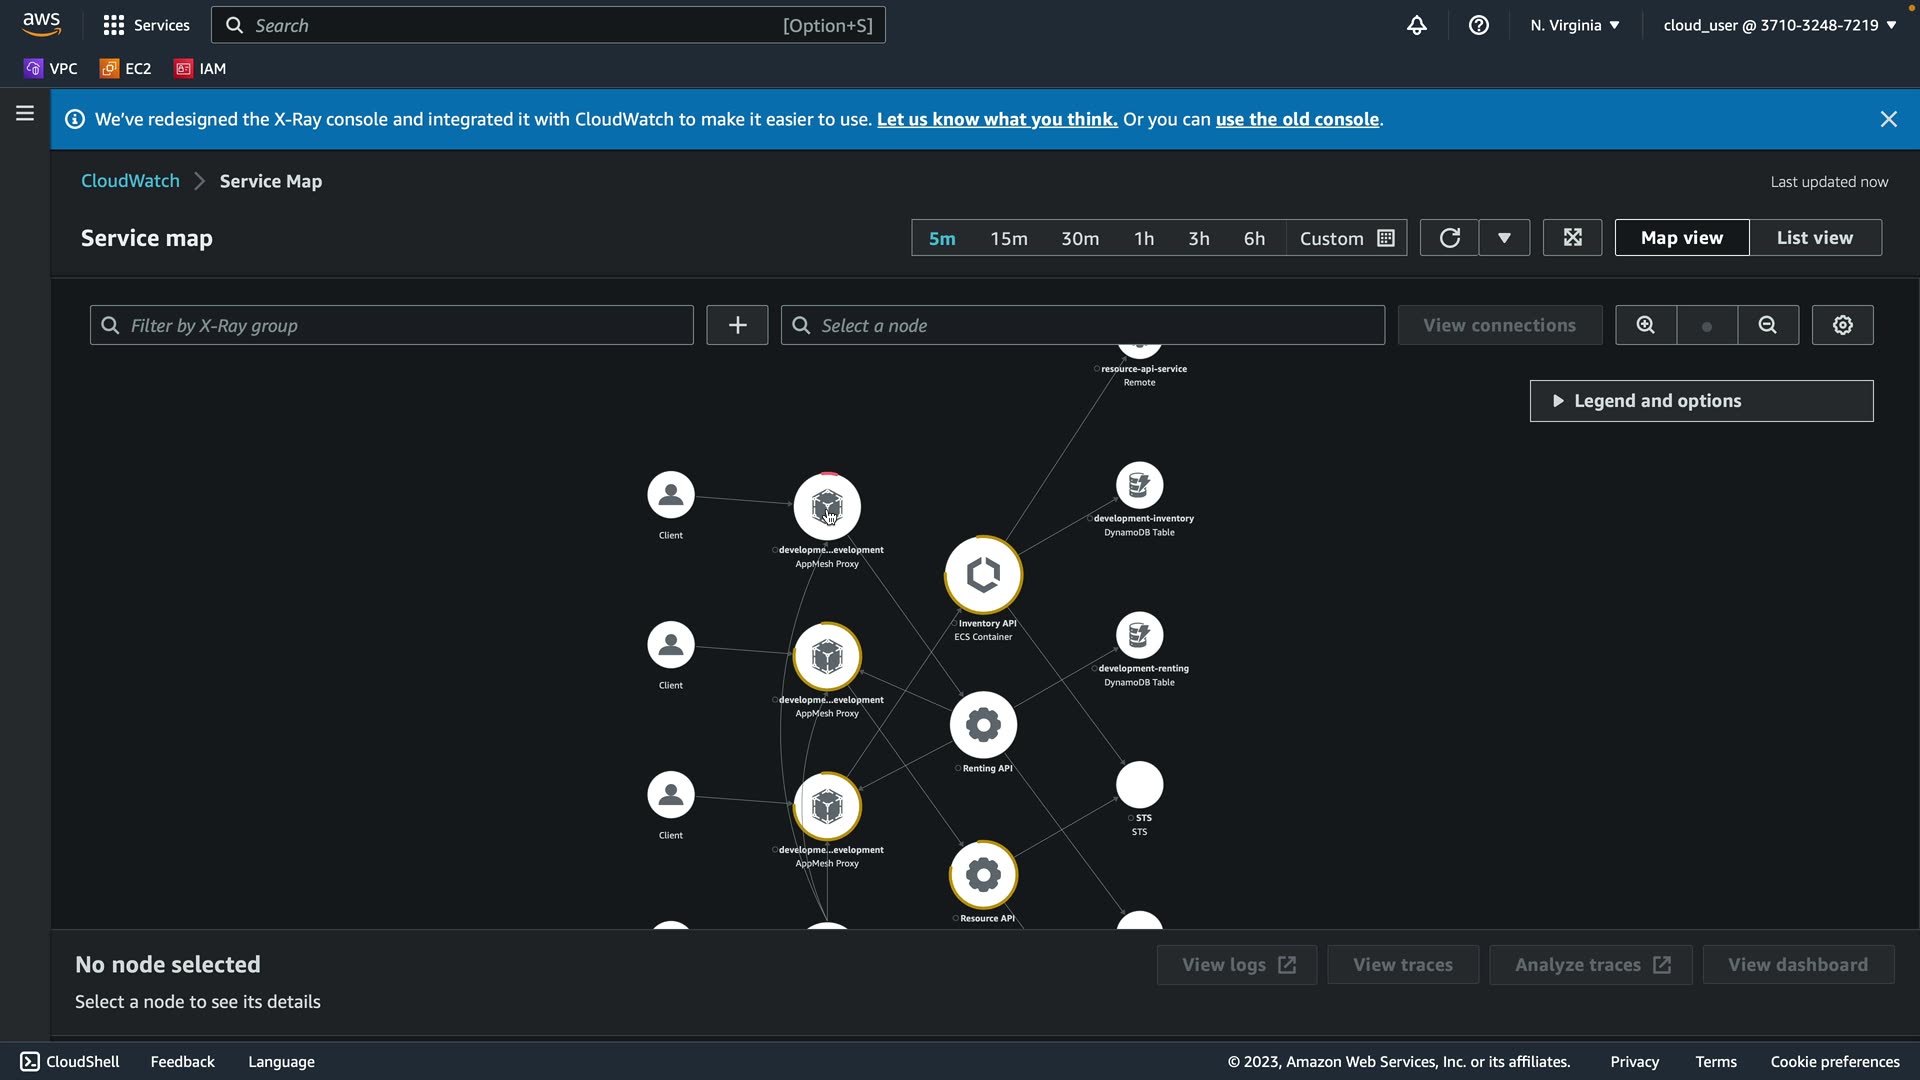Click the Filter by X-Ray group field
Image resolution: width=1920 pixels, height=1080 pixels.
[391, 326]
